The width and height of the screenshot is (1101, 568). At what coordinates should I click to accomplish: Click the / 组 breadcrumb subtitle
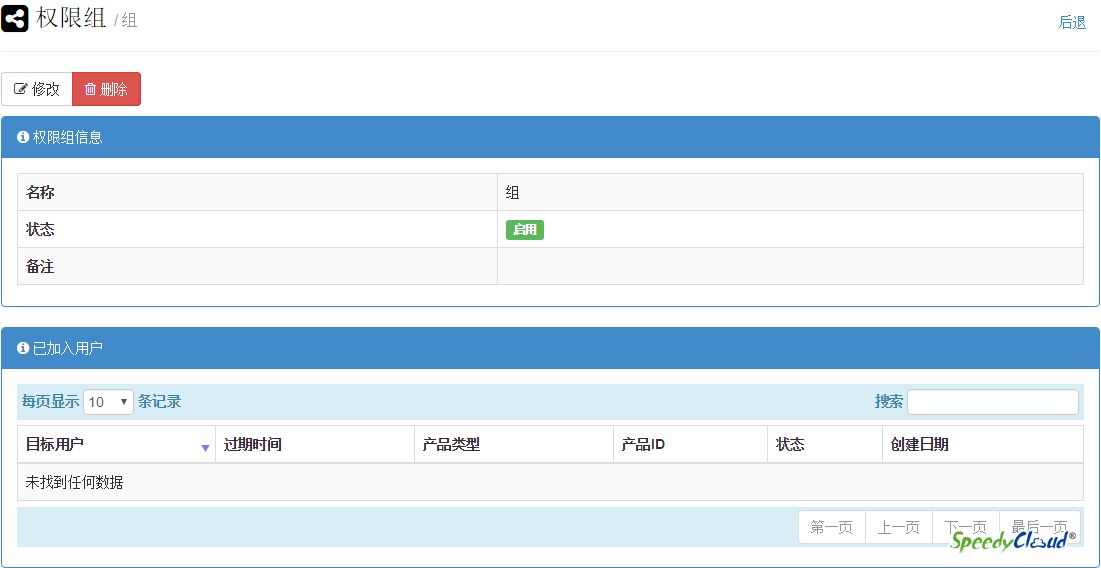coord(126,20)
